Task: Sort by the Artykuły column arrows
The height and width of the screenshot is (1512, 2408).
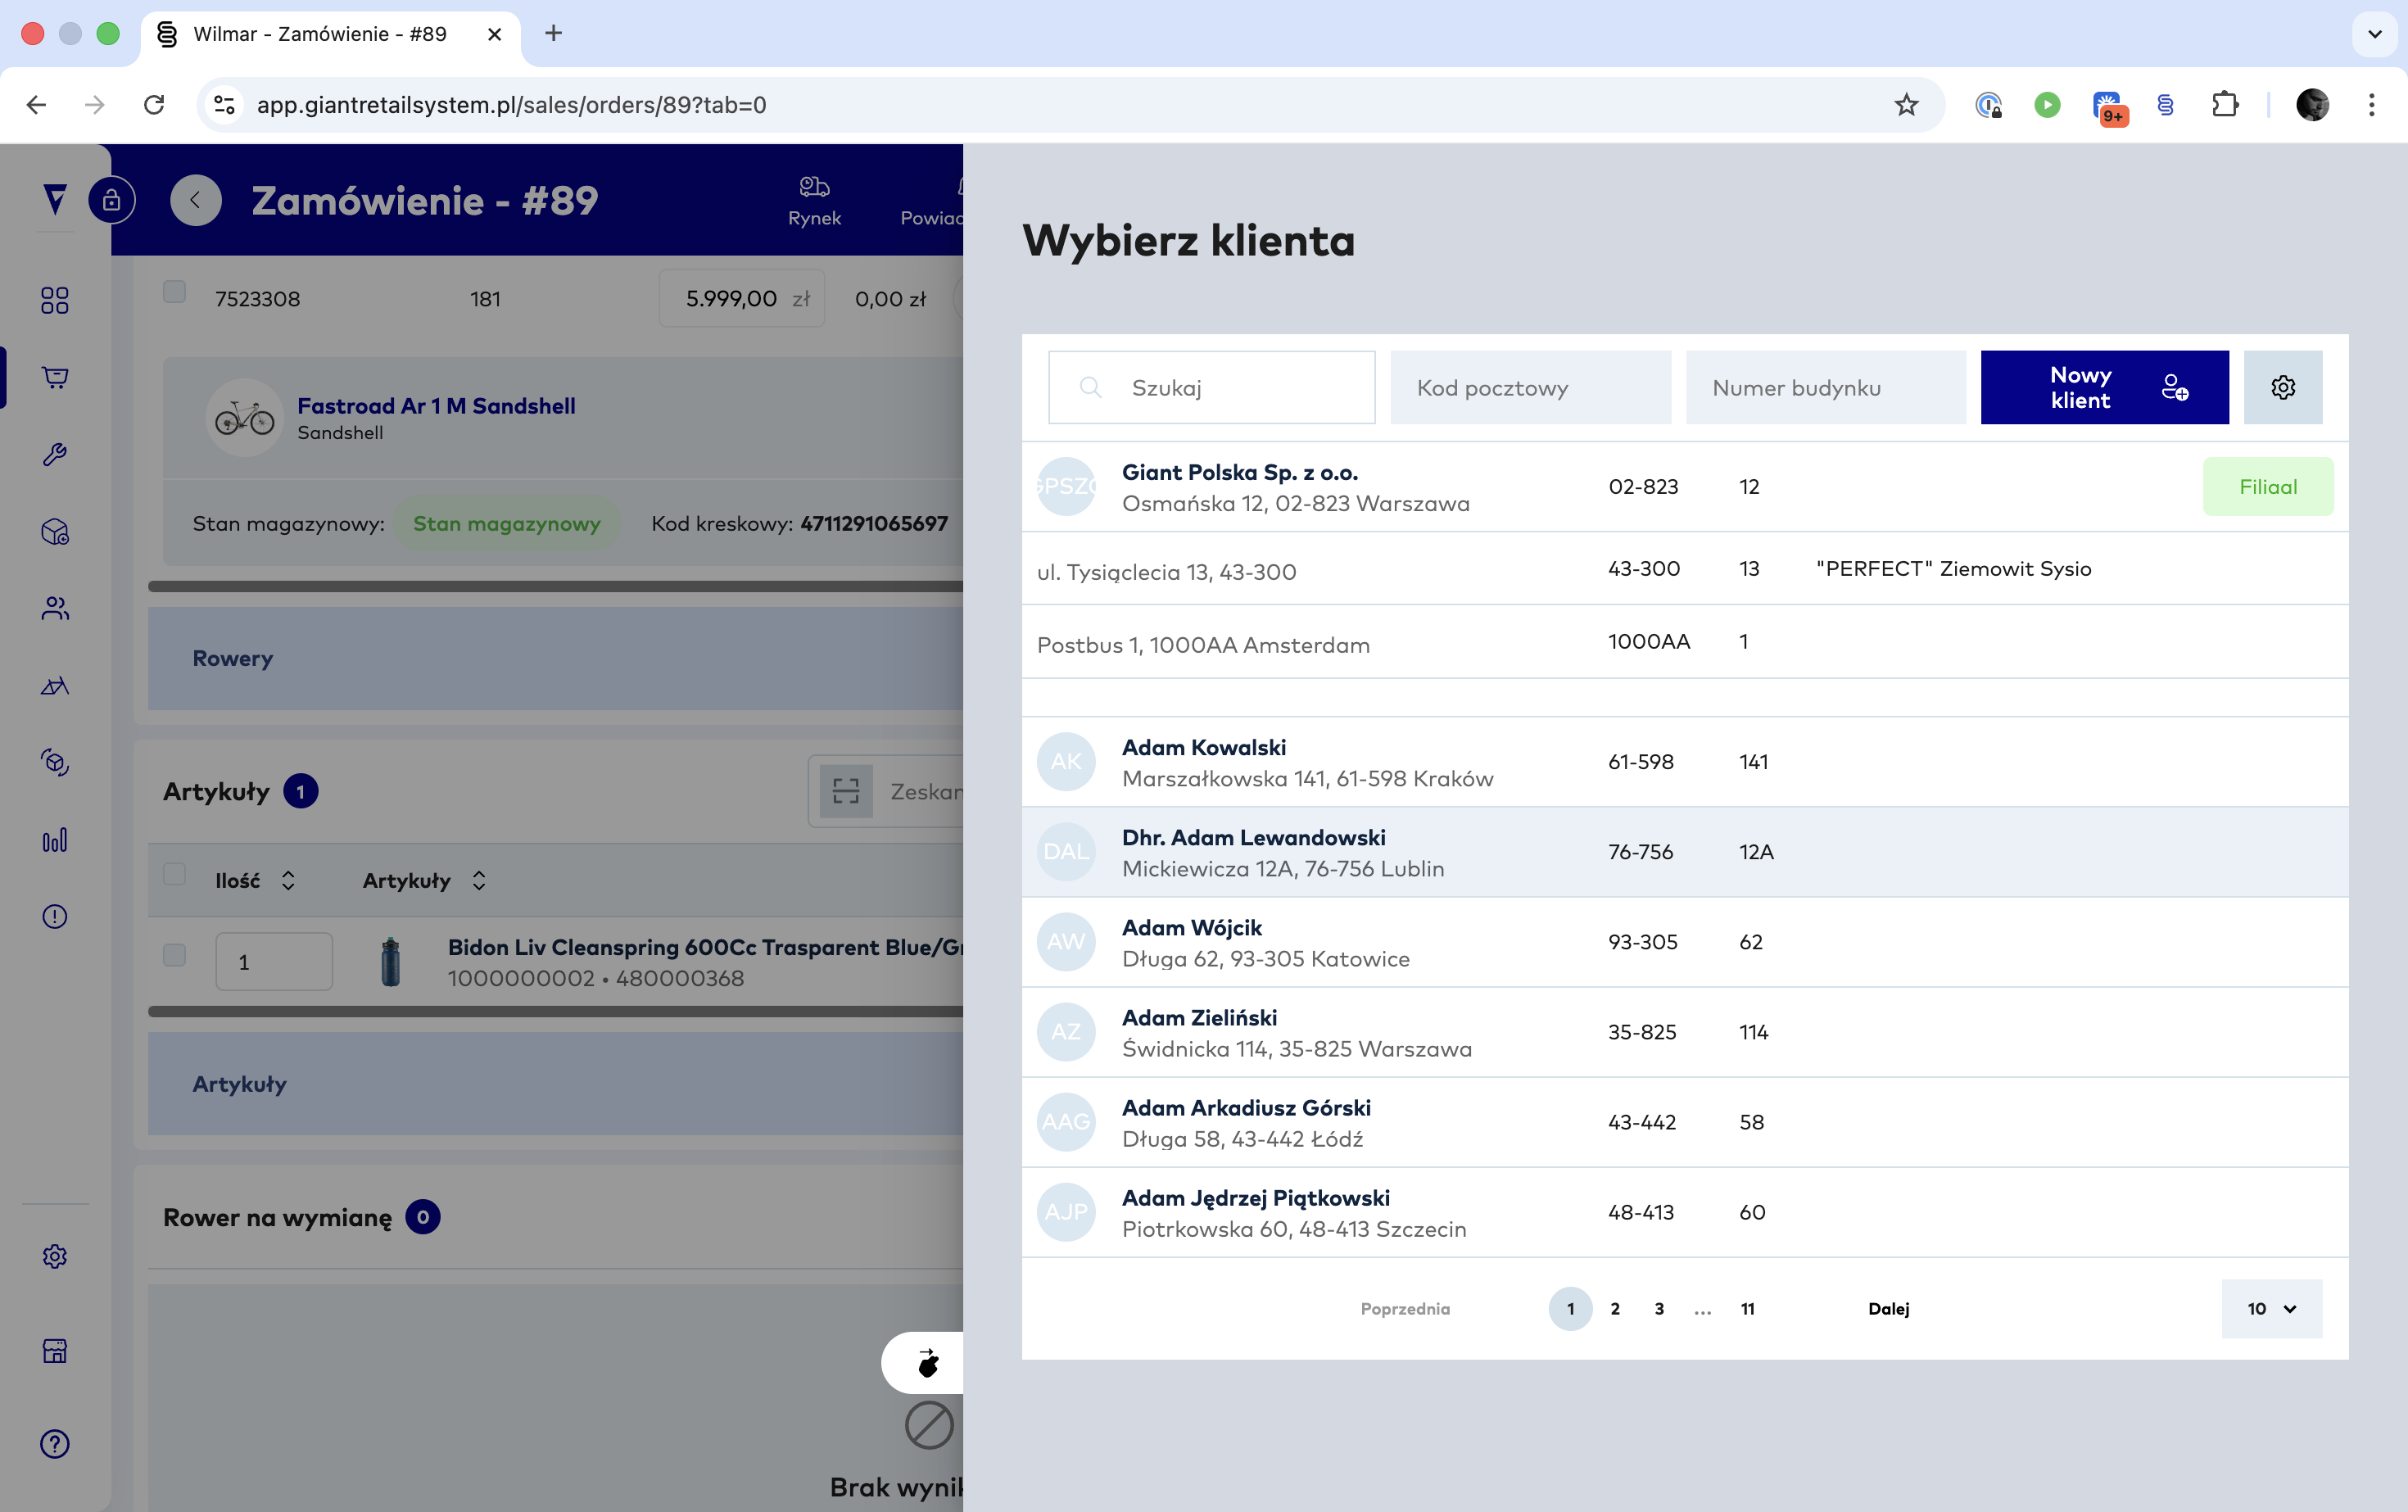Action: tap(479, 880)
